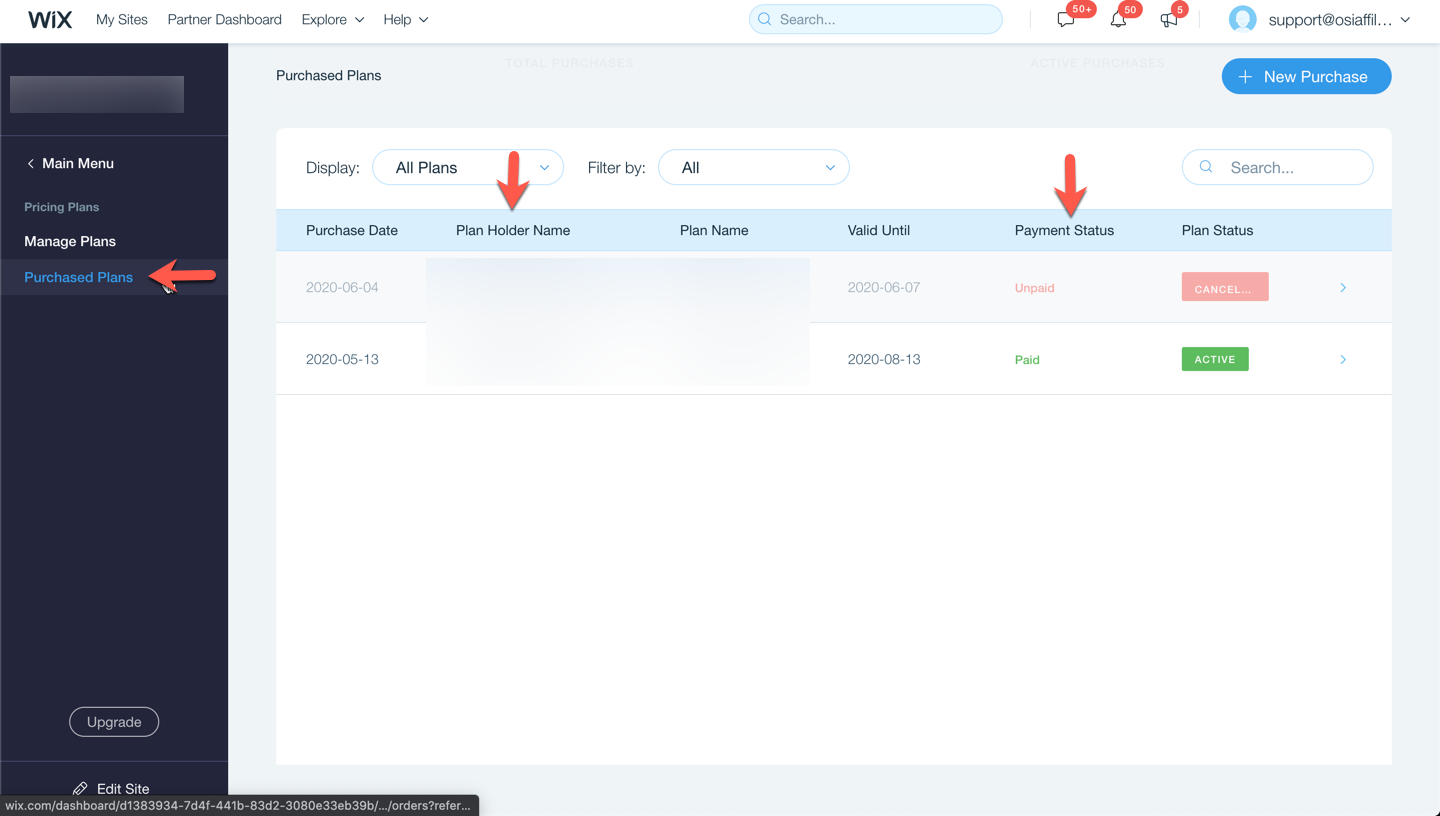Focus the purchased plans Search field
This screenshot has height=816, width=1440.
point(1277,167)
